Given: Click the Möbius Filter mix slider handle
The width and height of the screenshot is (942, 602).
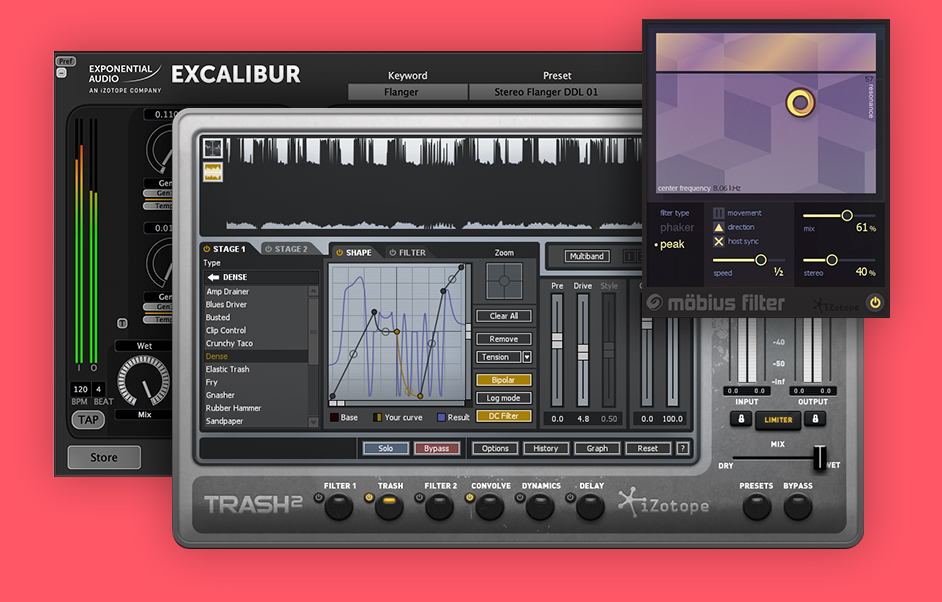Looking at the screenshot, I should point(846,215).
